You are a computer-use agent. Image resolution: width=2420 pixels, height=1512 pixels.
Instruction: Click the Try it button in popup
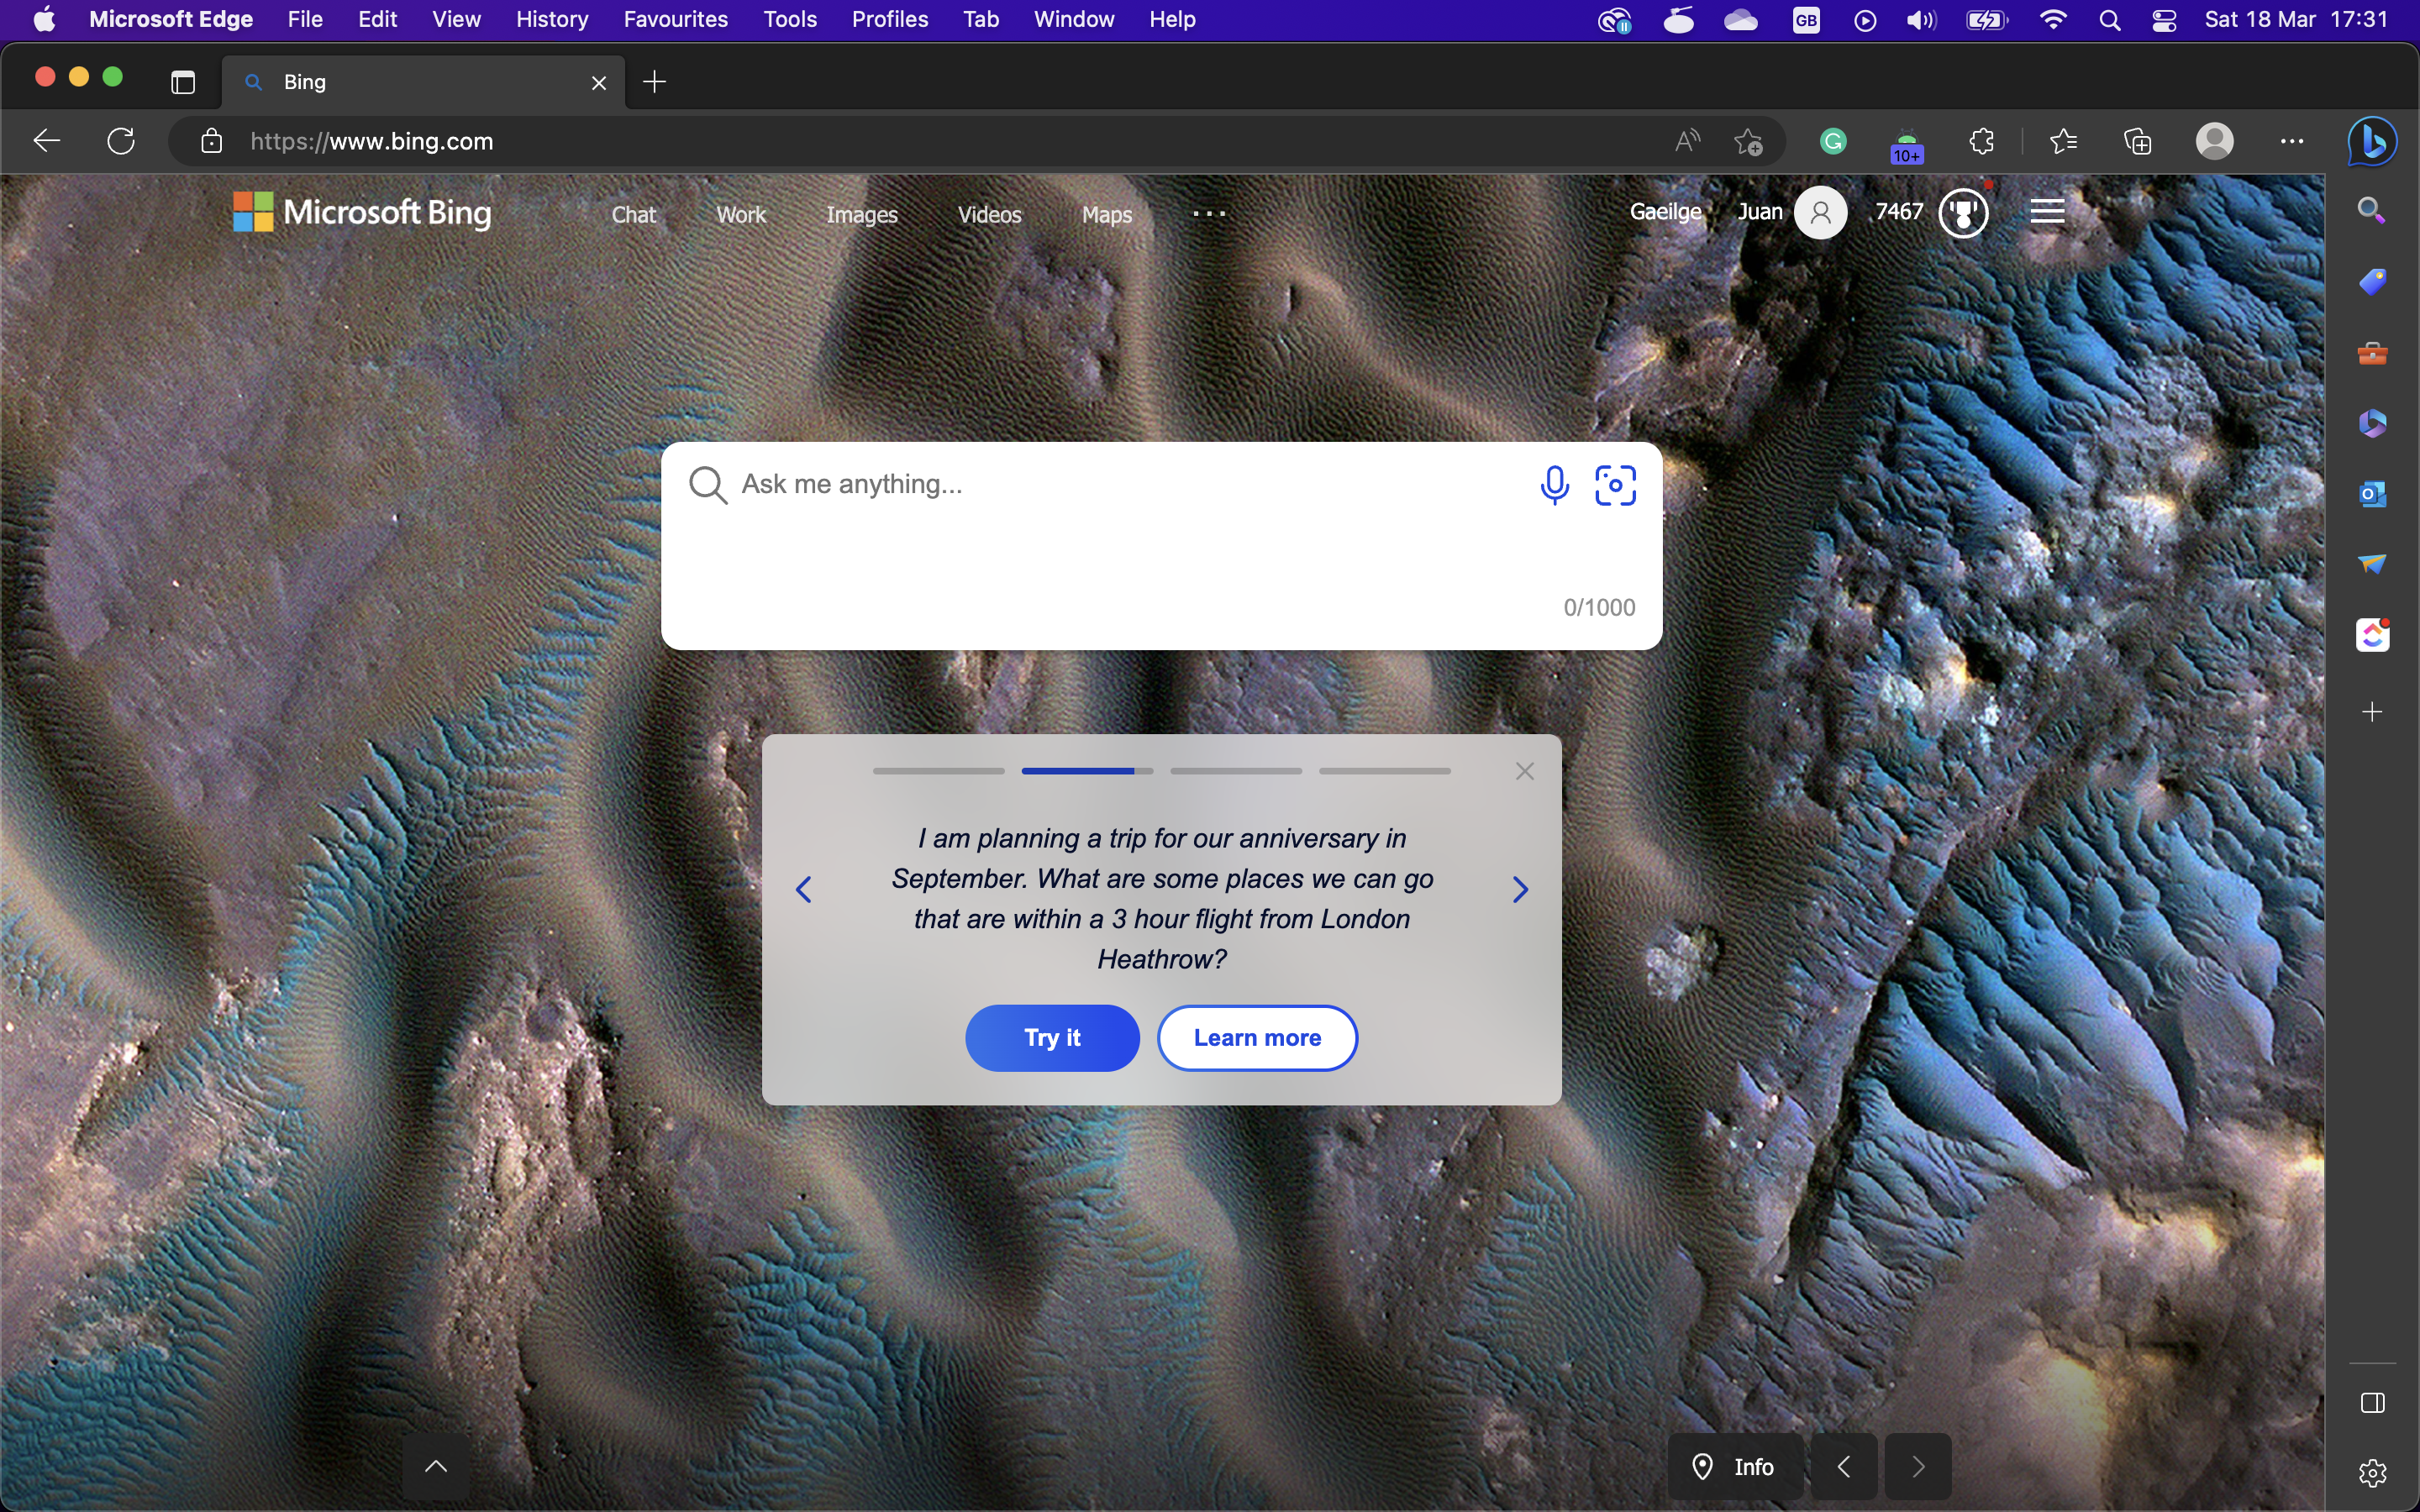(x=1052, y=1037)
